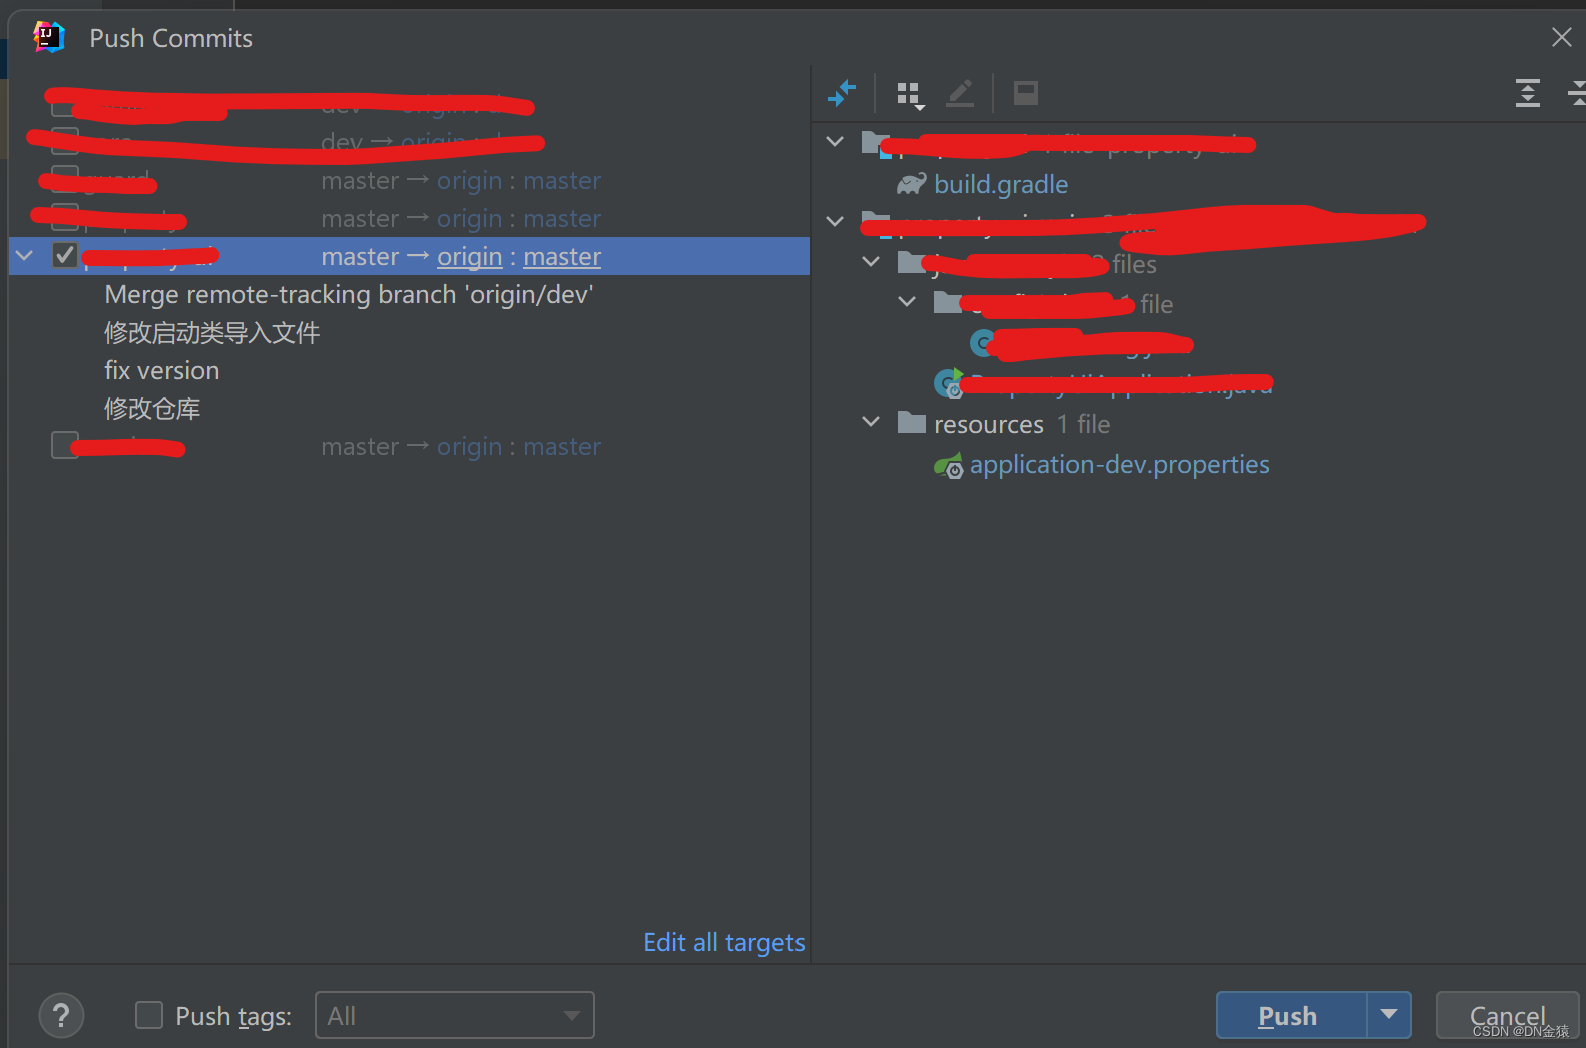
Task: Open the Group By toolbar icon
Action: click(910, 94)
